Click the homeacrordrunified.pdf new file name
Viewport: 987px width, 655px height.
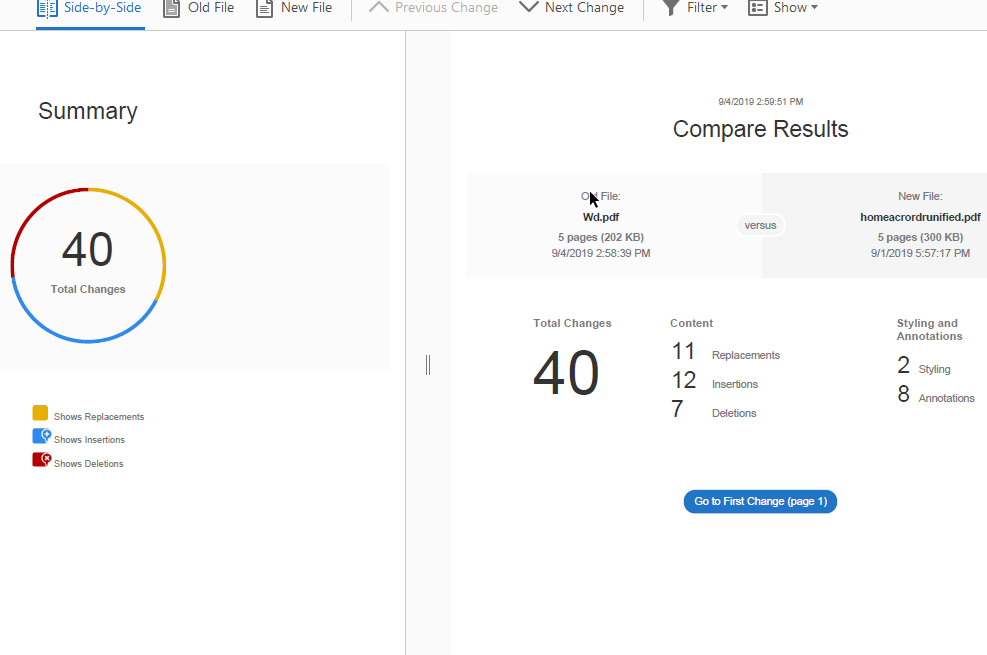pyautogui.click(x=920, y=217)
